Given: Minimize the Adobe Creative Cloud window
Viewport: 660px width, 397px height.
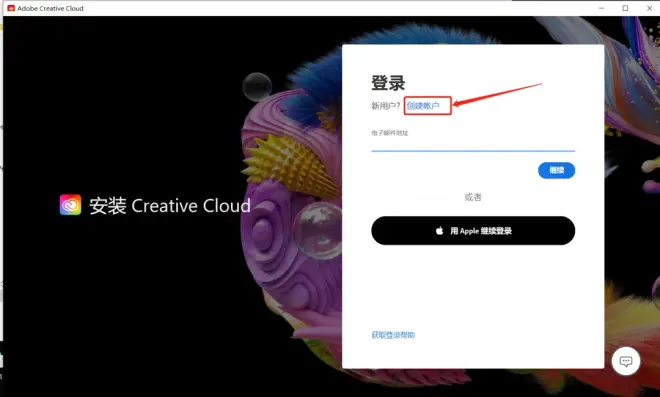Looking at the screenshot, I should tap(601, 8).
